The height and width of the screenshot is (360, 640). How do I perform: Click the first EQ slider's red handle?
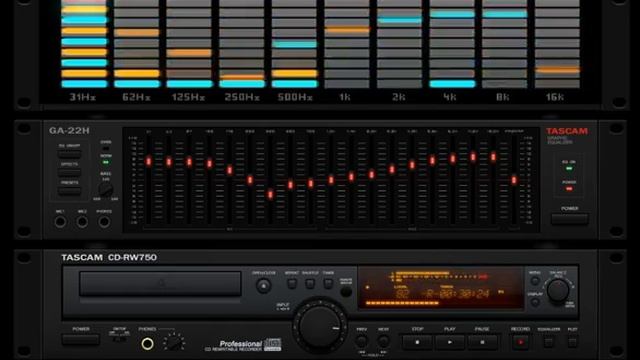[149, 161]
